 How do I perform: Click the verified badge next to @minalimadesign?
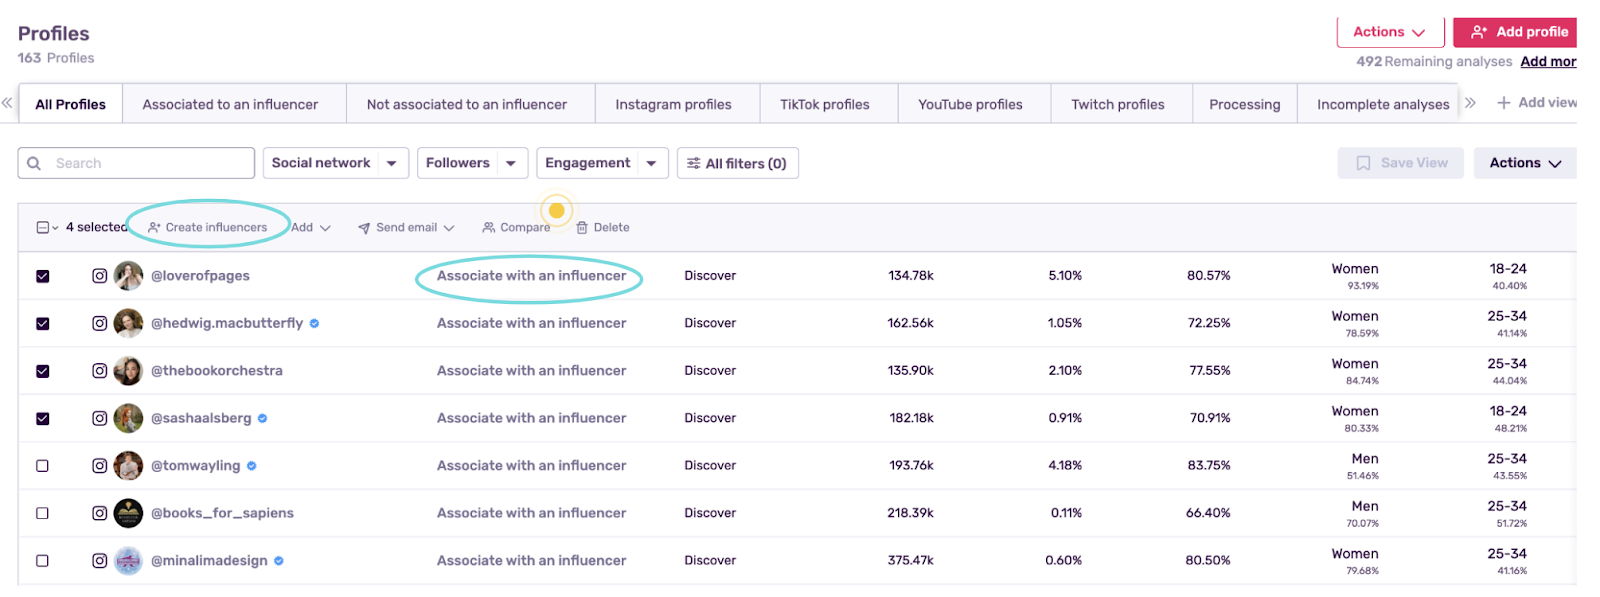[x=279, y=561]
